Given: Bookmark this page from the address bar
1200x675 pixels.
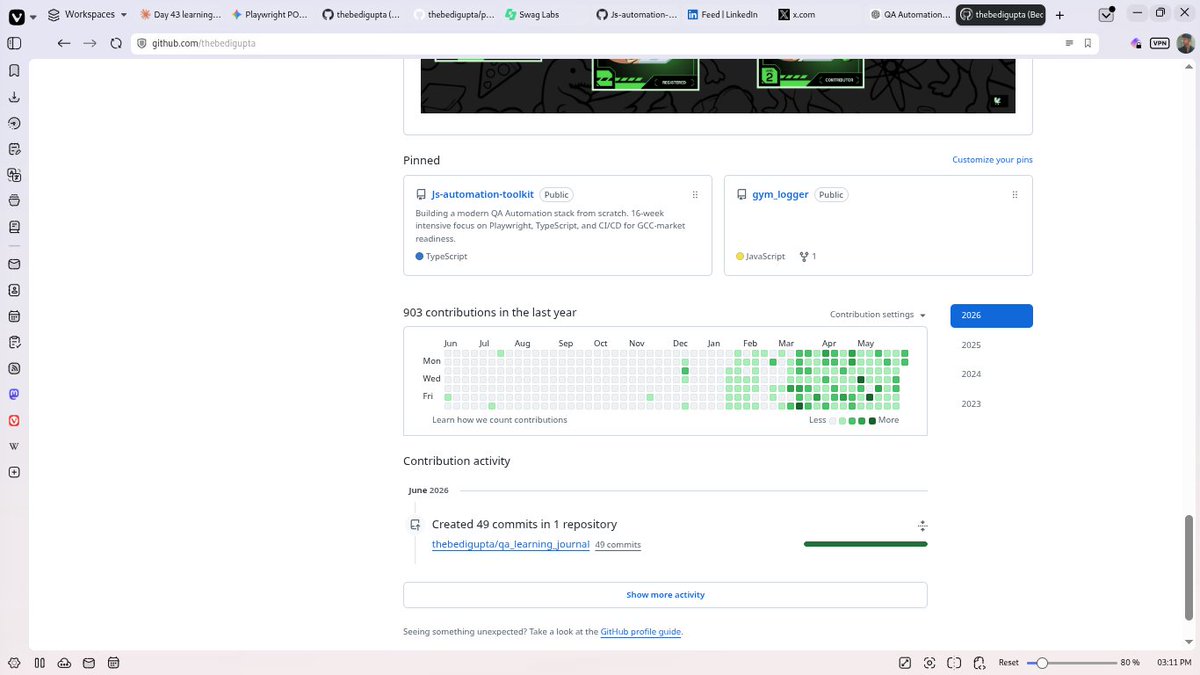Looking at the screenshot, I should (x=1088, y=43).
